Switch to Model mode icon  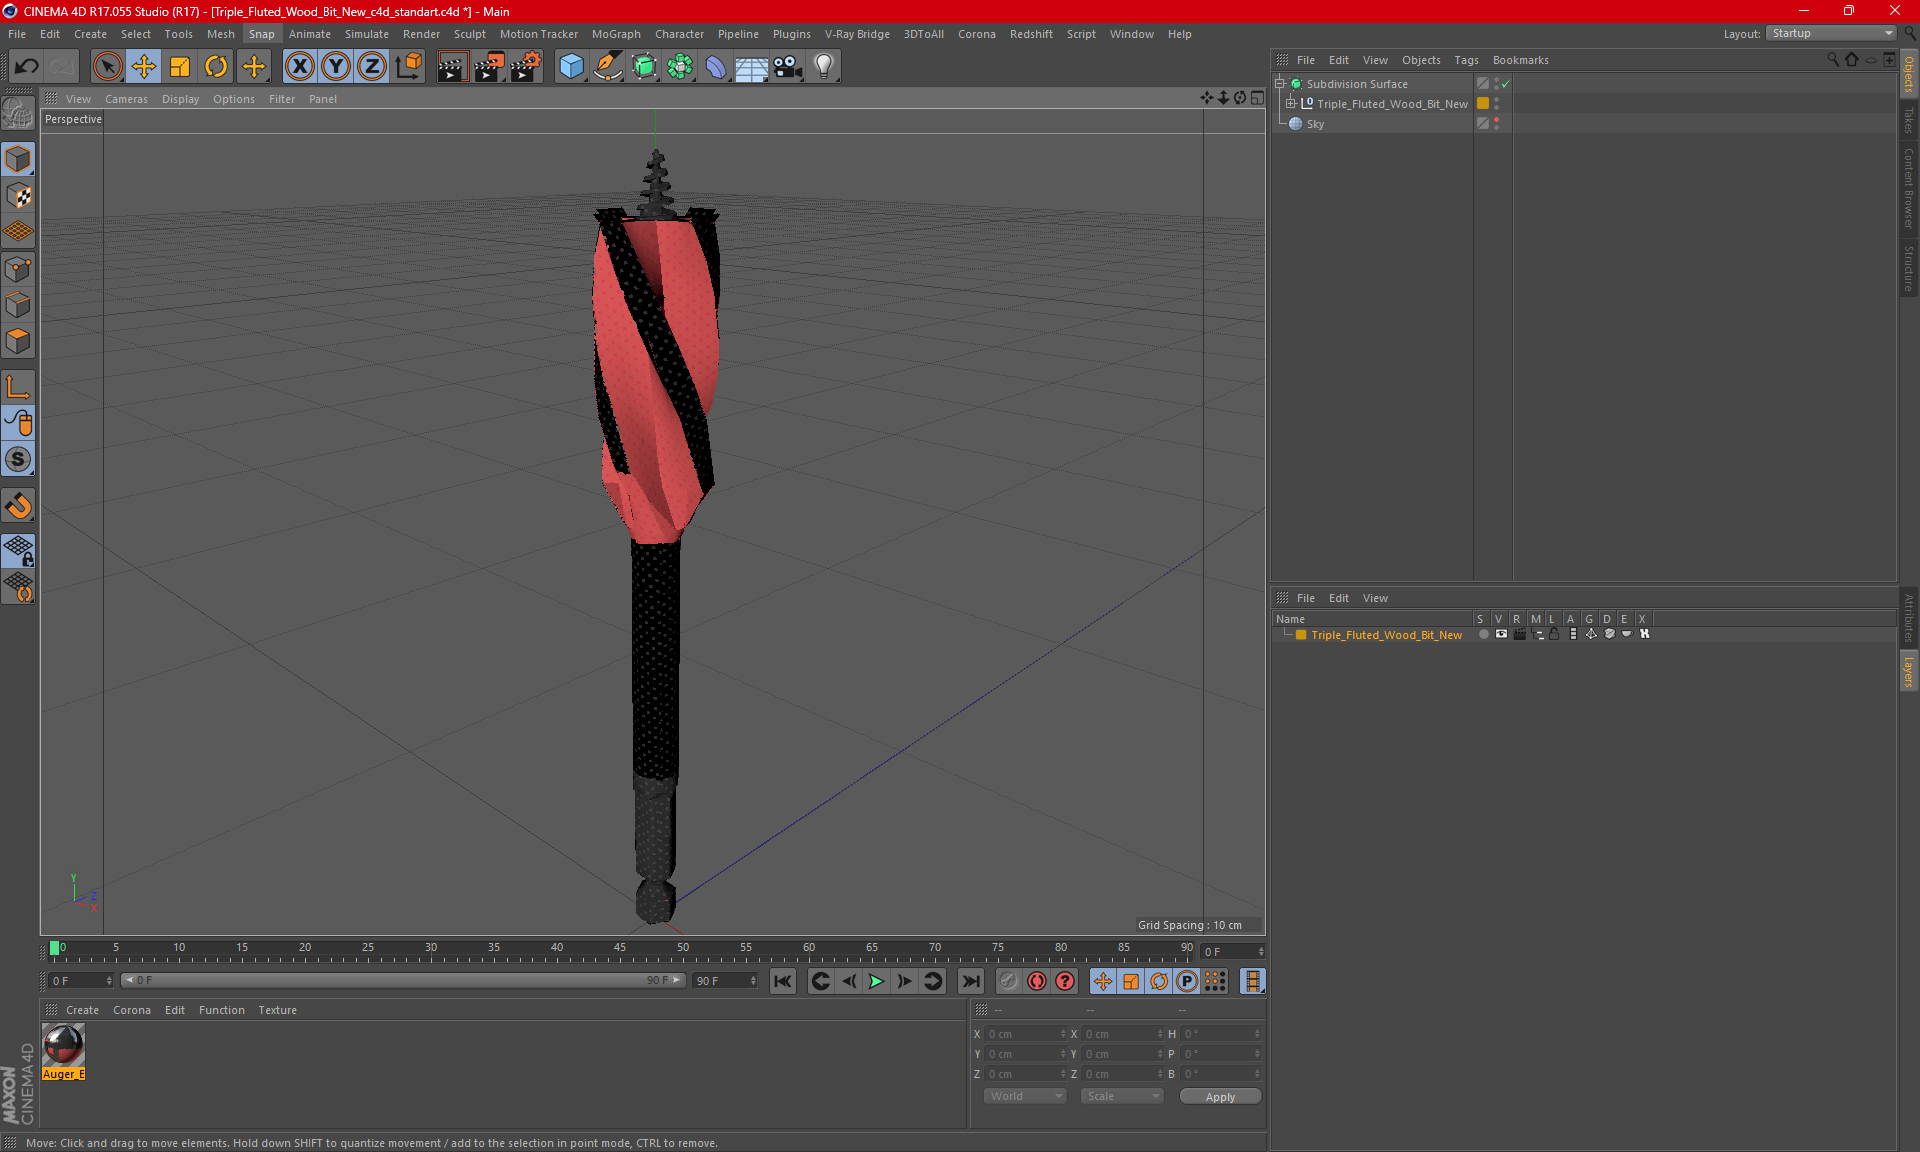18,159
